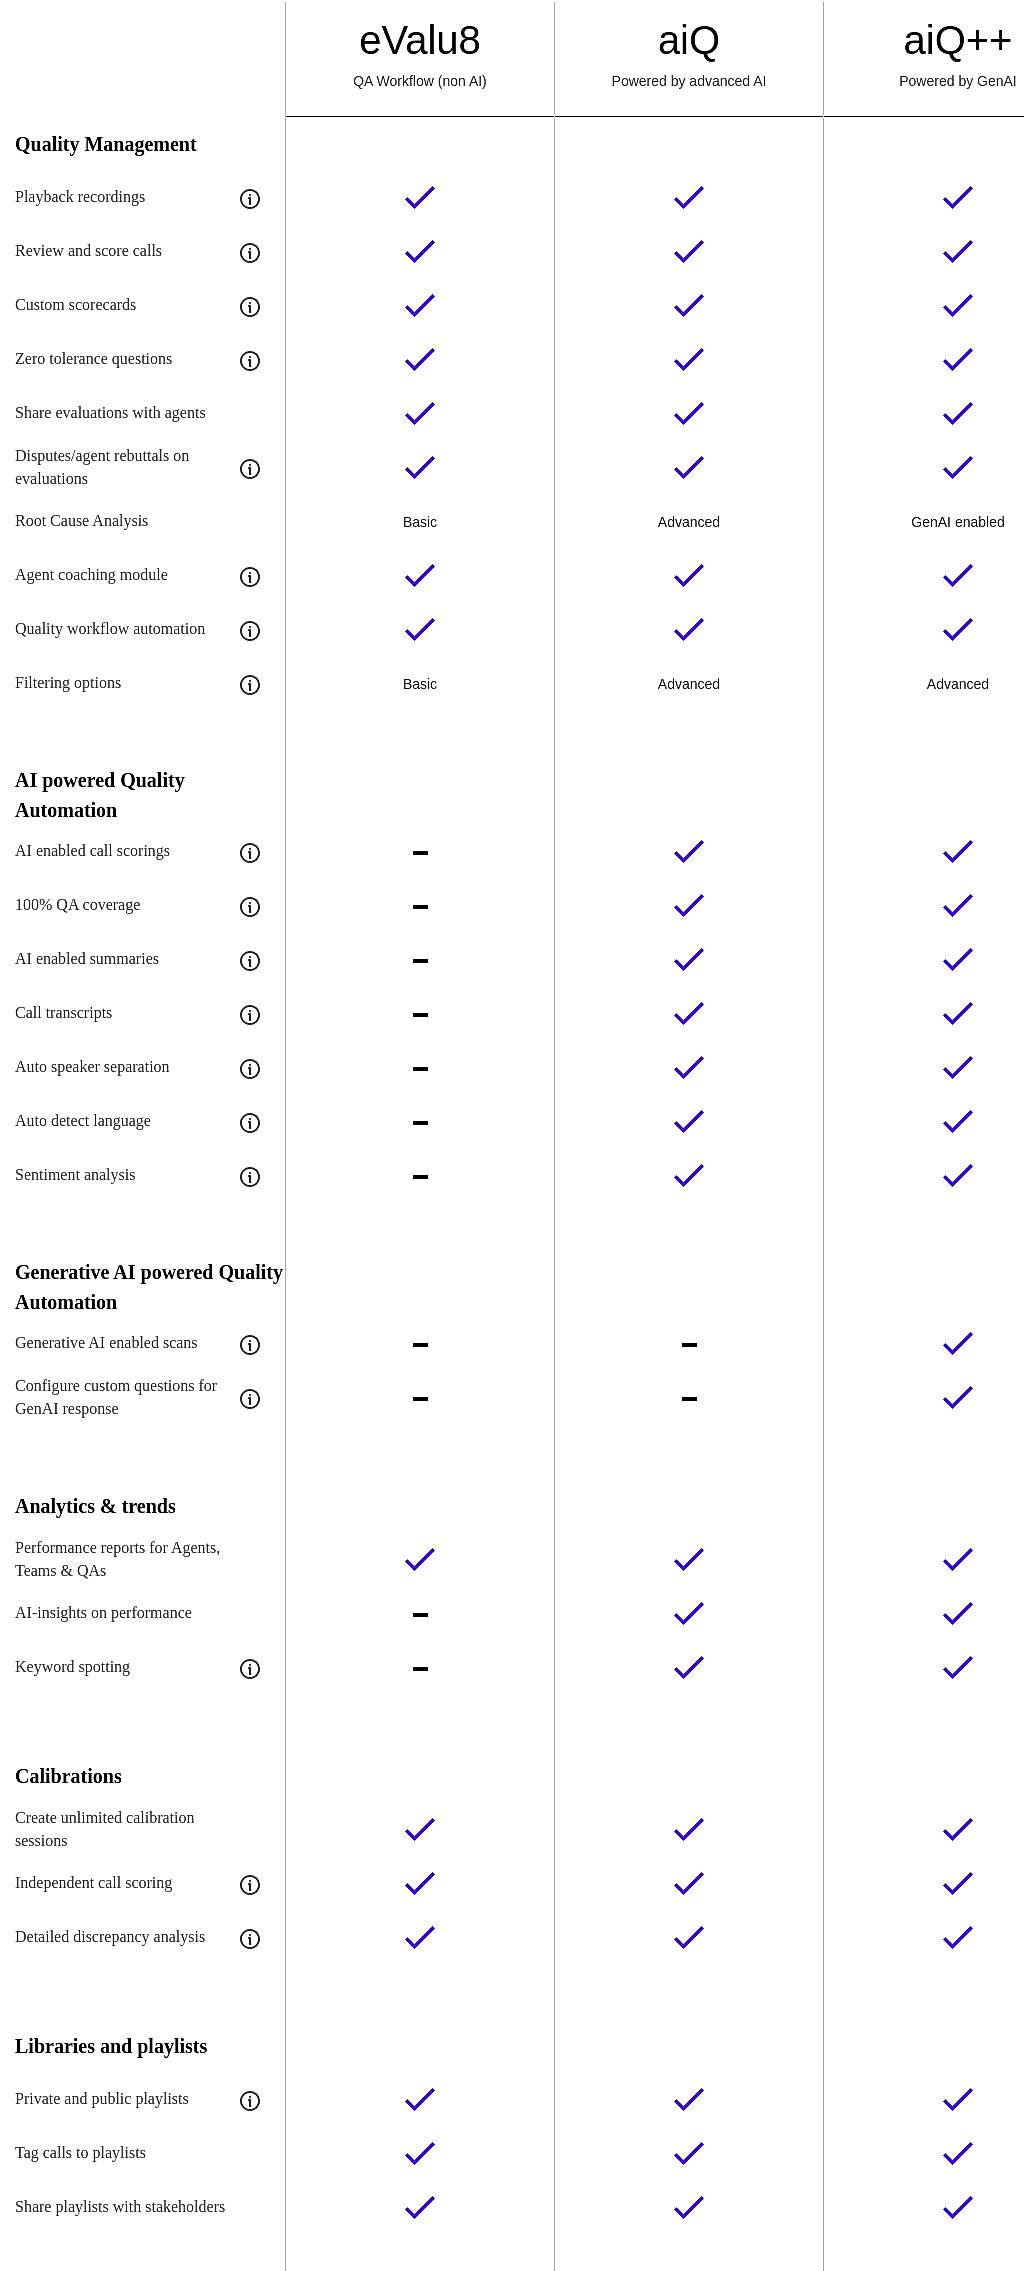Click the info icon beside Custom scorecards
This screenshot has width=1024, height=2271.
[x=249, y=307]
